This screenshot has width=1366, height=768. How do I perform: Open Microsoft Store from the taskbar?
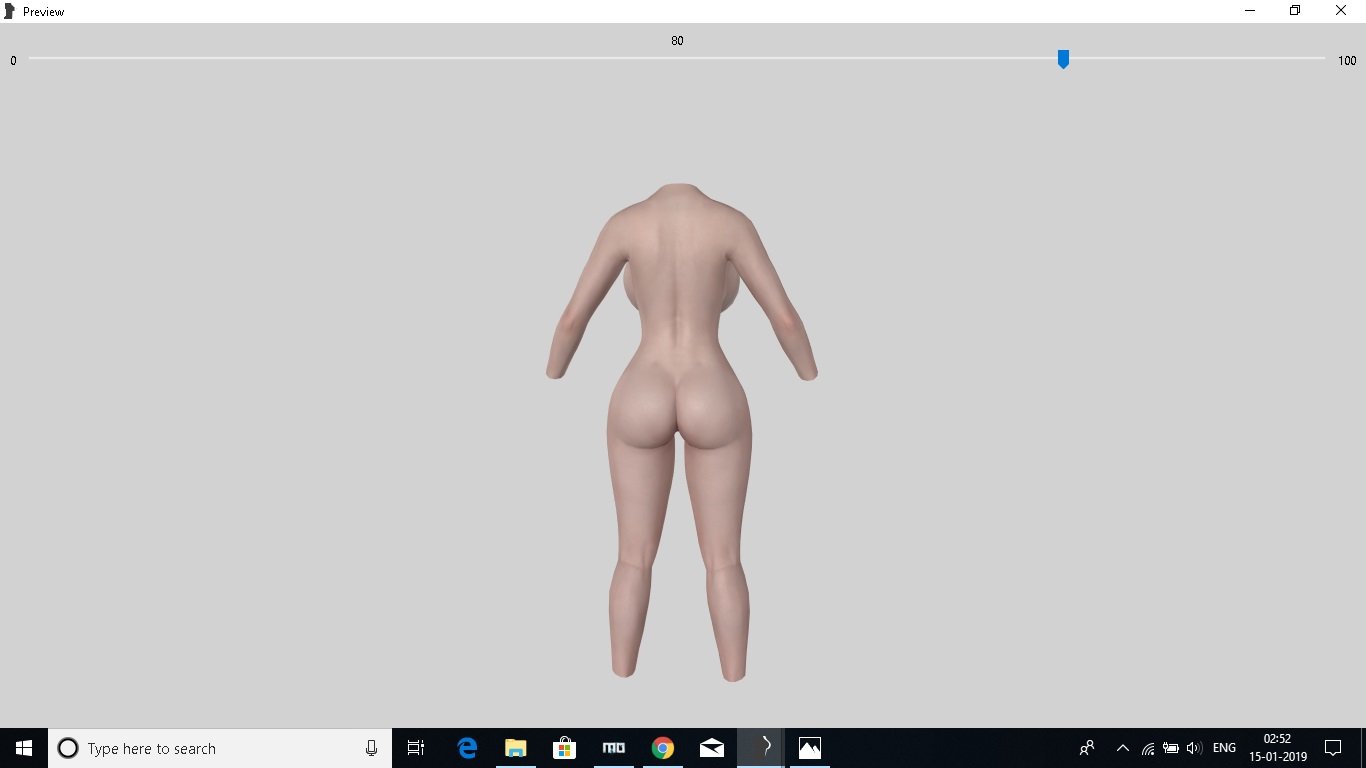click(x=565, y=748)
